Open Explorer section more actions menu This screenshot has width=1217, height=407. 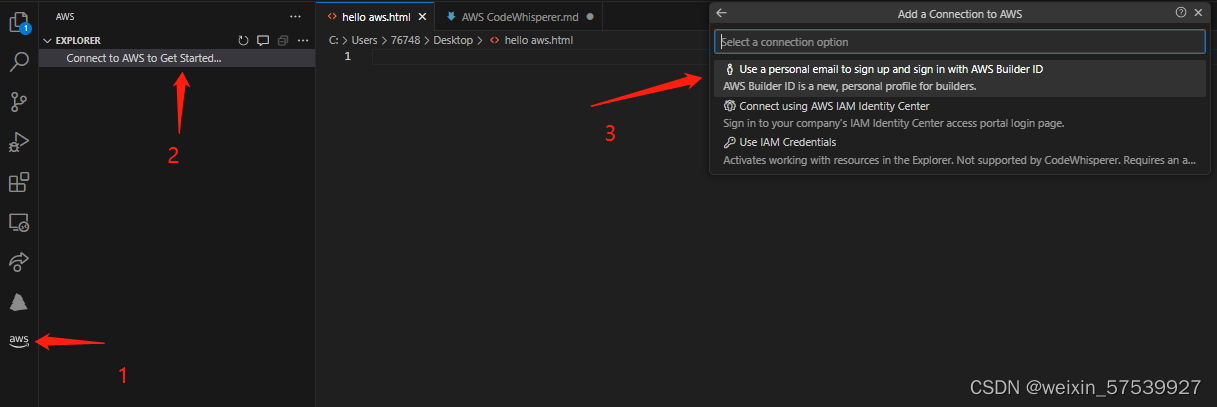coord(302,41)
